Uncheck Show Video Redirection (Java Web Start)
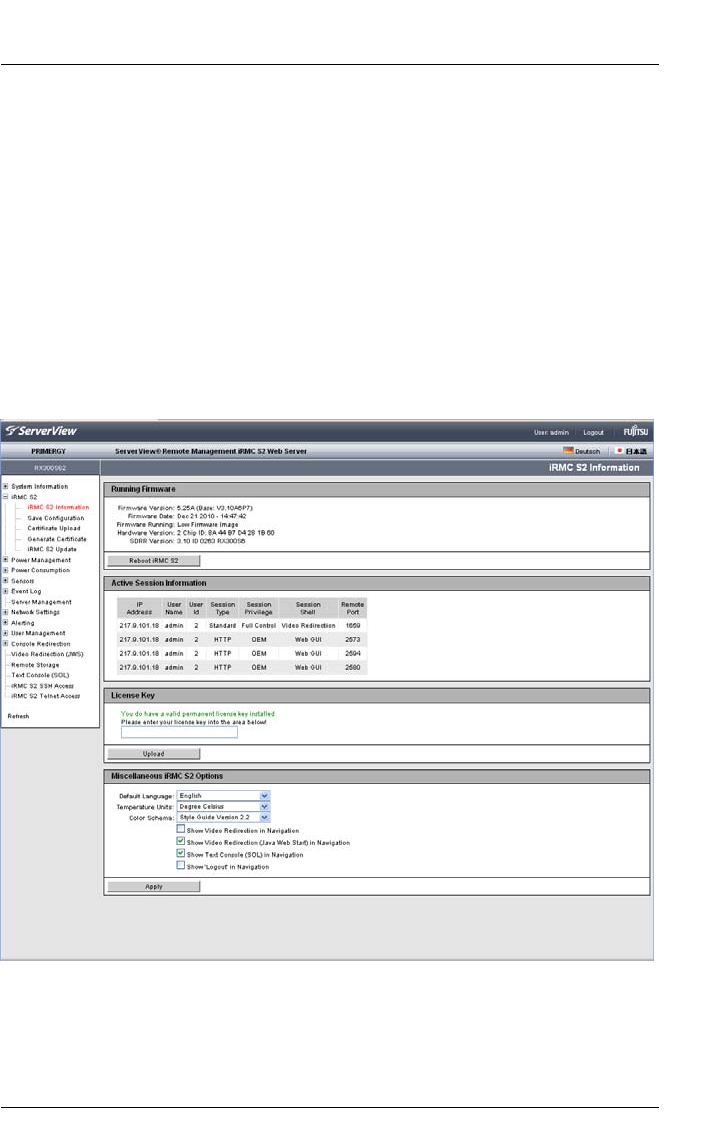720x1138 pixels. [x=181, y=840]
